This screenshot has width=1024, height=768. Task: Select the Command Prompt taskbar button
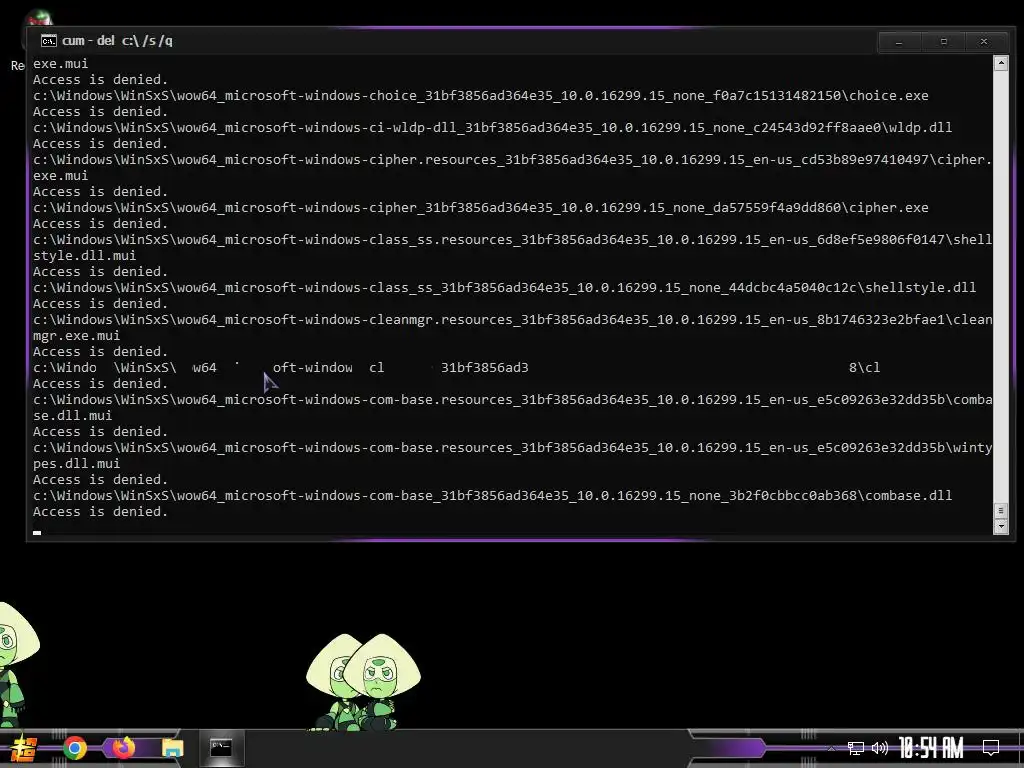pyautogui.click(x=221, y=748)
